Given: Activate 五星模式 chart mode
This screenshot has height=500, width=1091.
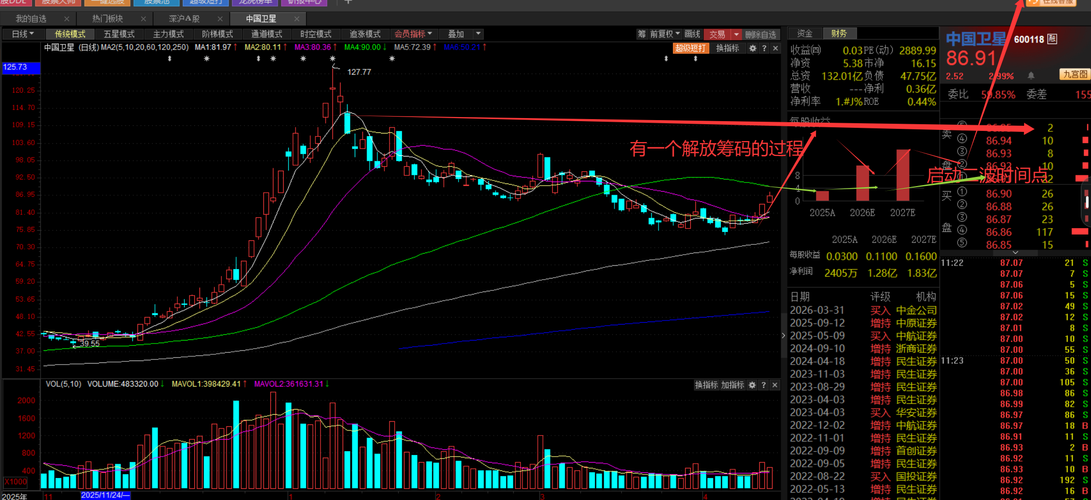Looking at the screenshot, I should coord(119,33).
